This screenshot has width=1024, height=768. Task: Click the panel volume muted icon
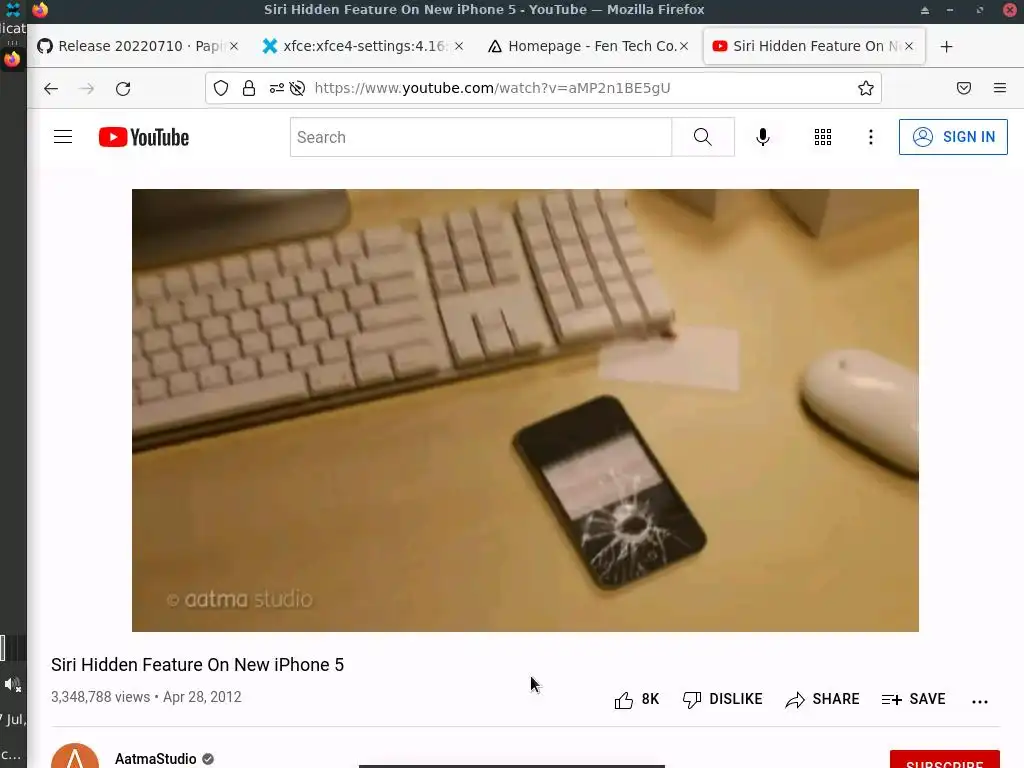click(x=12, y=684)
